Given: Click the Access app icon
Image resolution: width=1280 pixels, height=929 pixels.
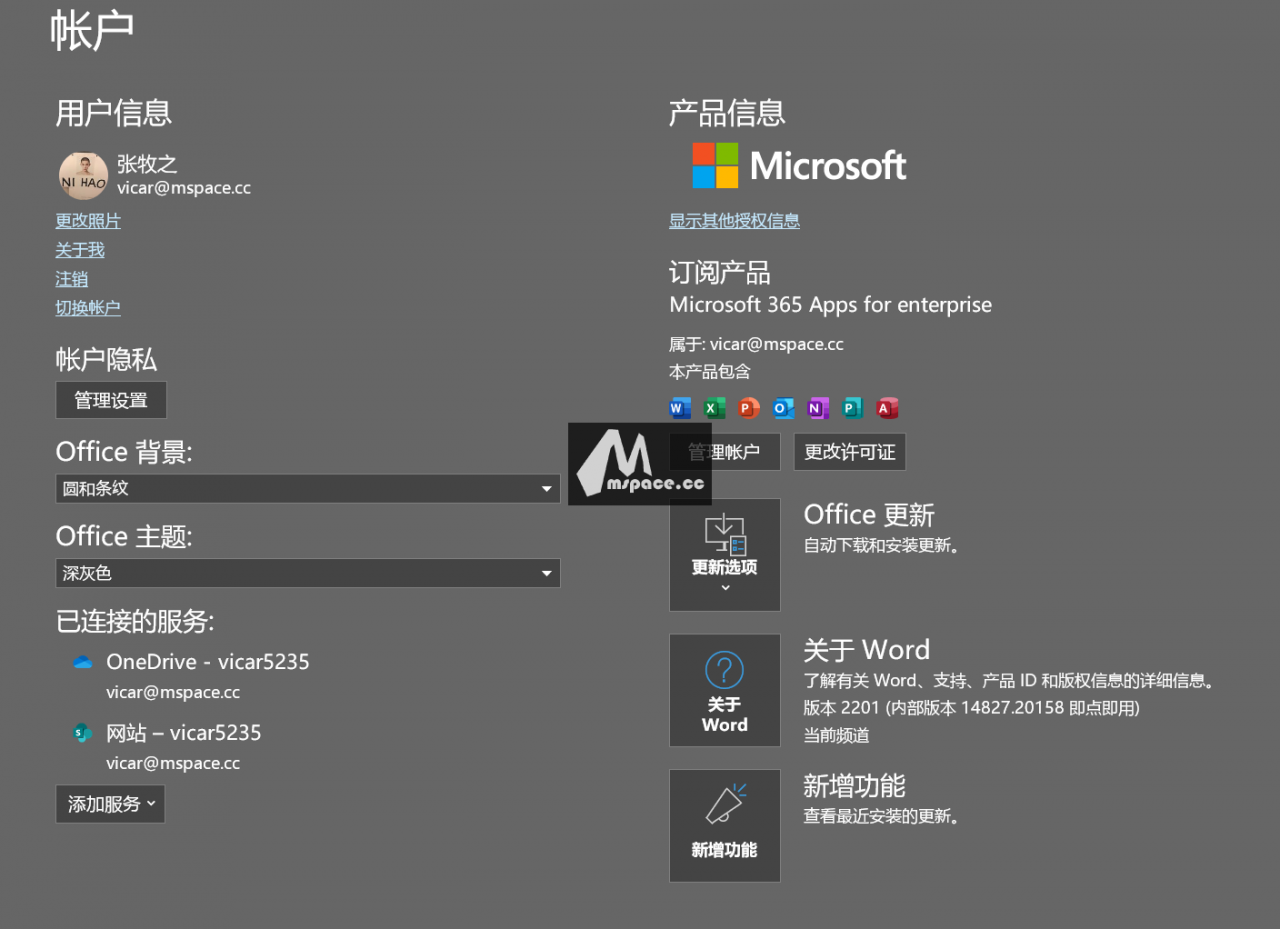Looking at the screenshot, I should 887,408.
